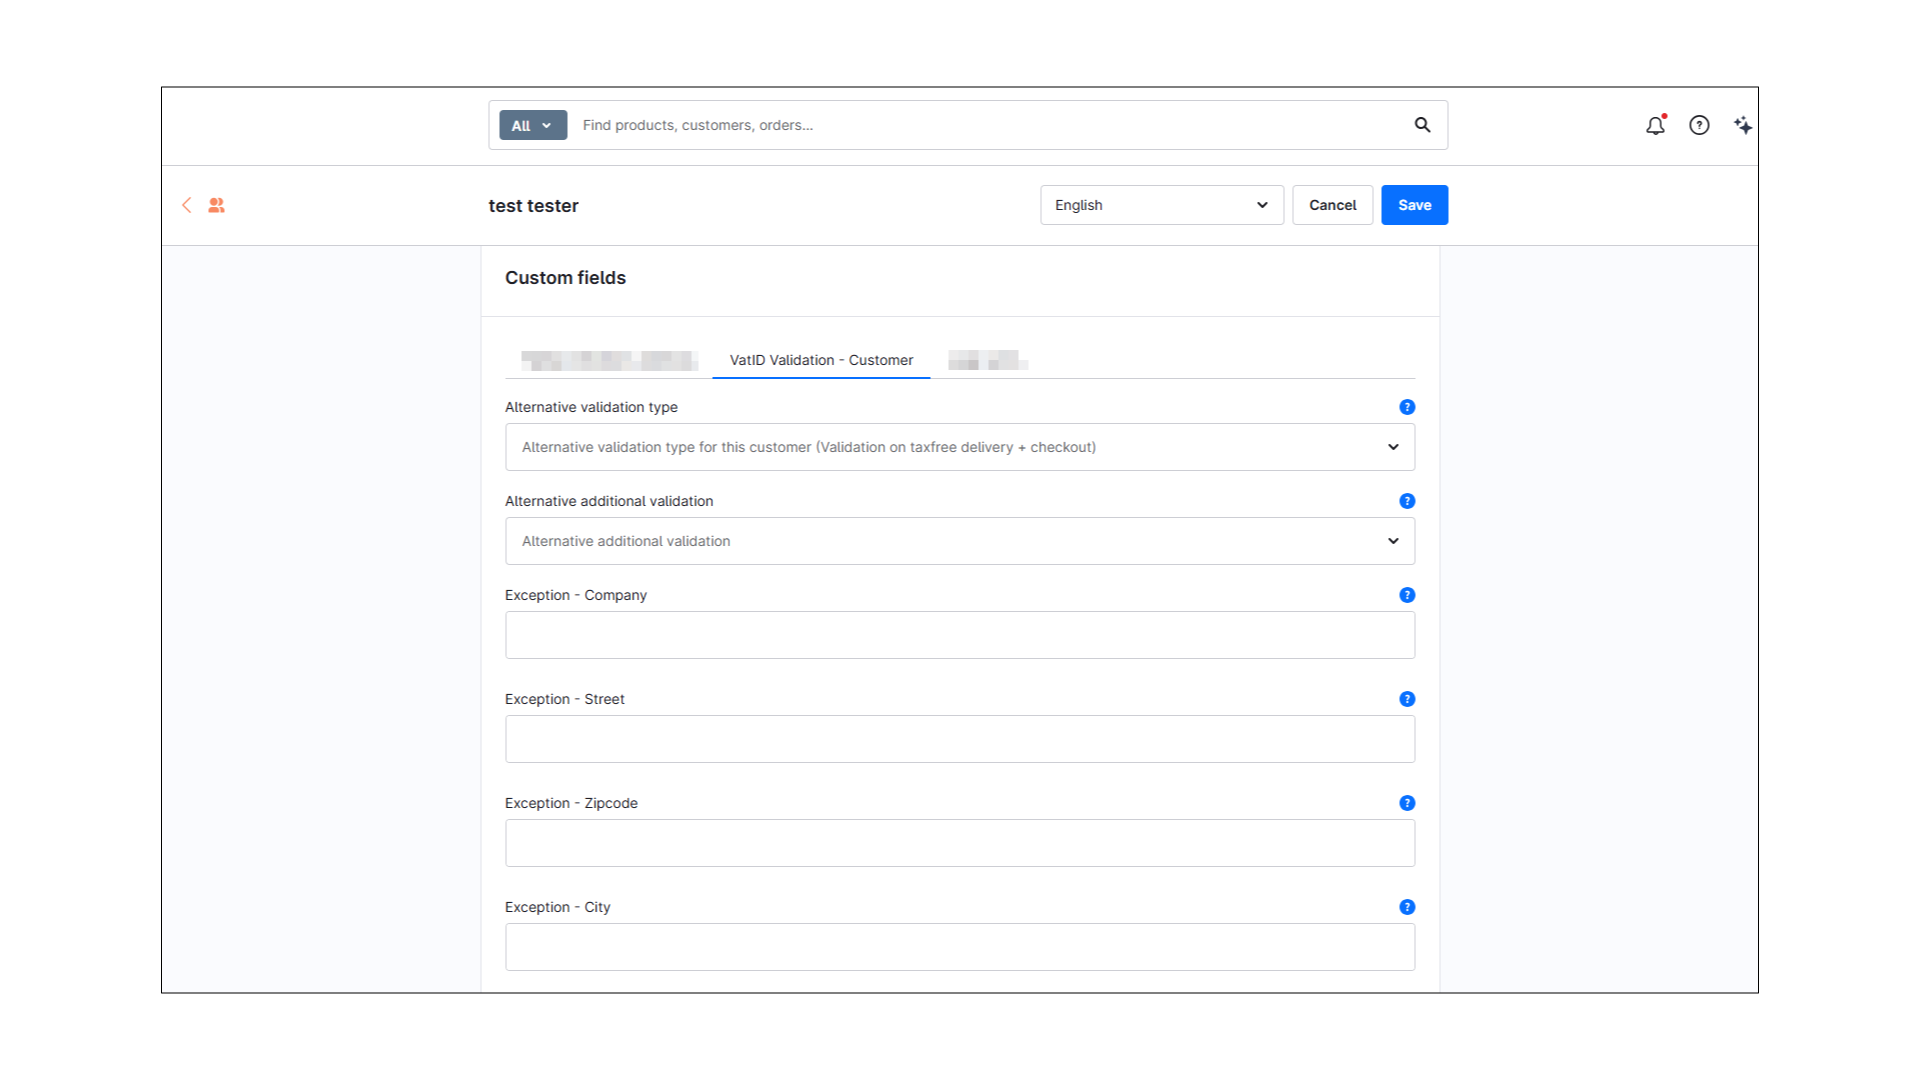Click the notifications bell icon
The image size is (1920, 1080).
[1655, 125]
